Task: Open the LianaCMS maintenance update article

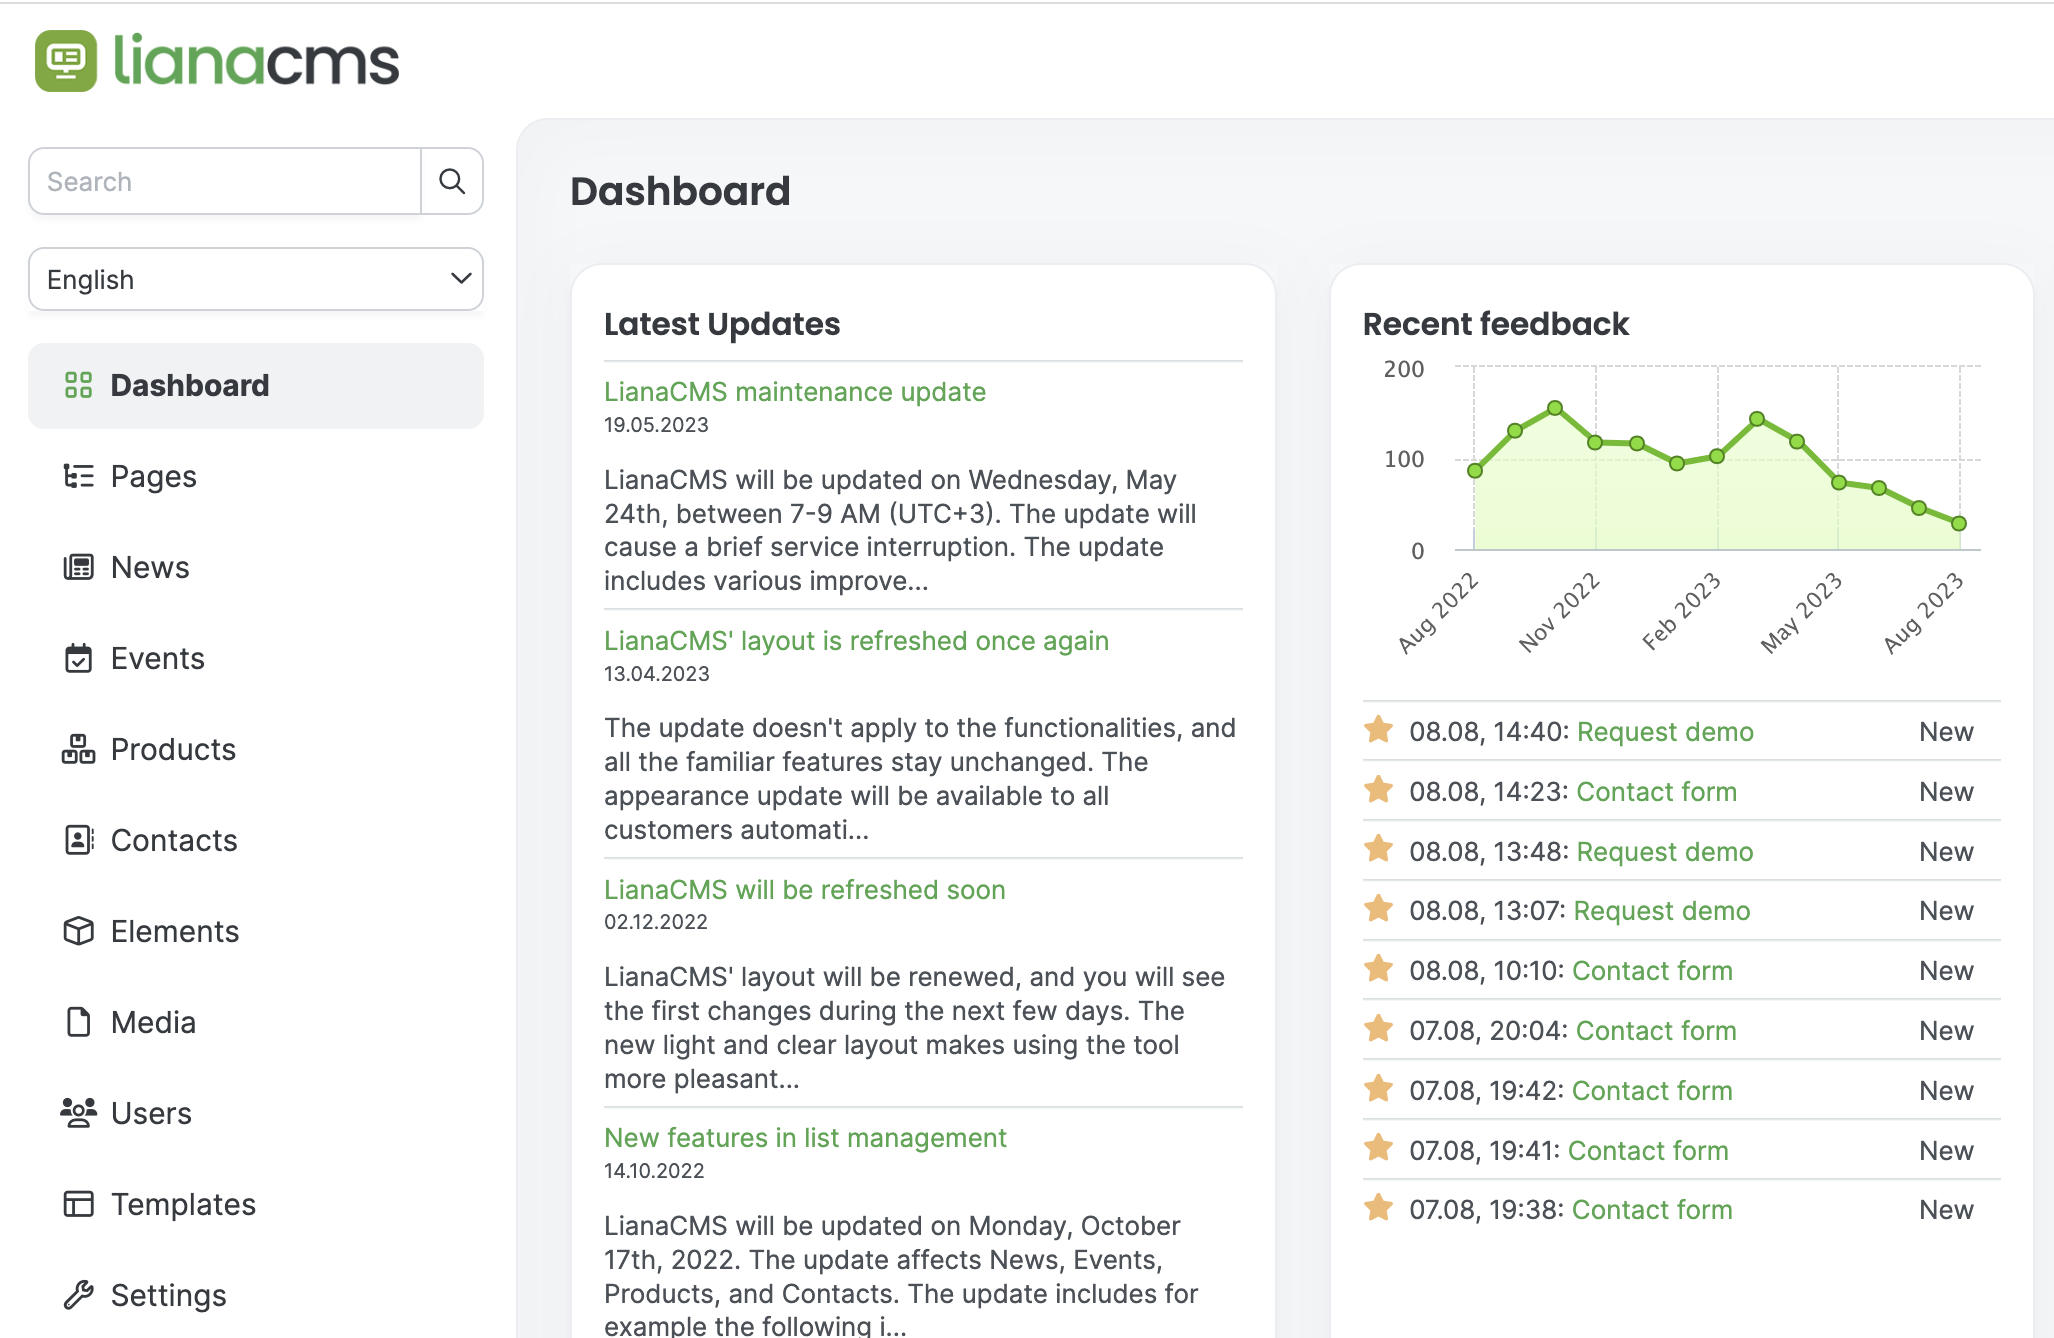Action: pos(795,392)
